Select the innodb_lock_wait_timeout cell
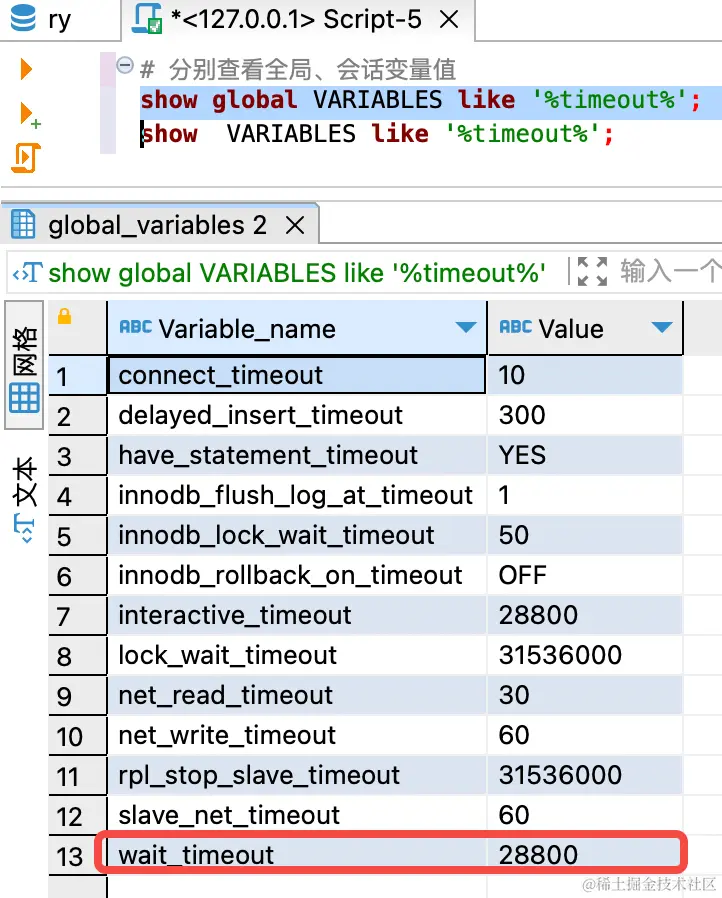The image size is (722, 898). pos(297,535)
